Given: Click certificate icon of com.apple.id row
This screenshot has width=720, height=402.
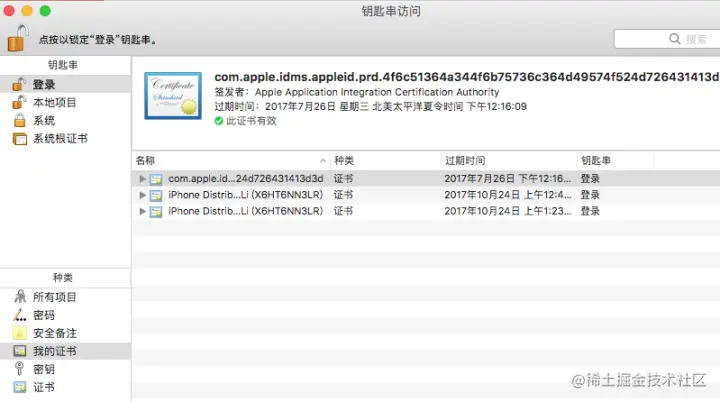Looking at the screenshot, I should (156, 179).
